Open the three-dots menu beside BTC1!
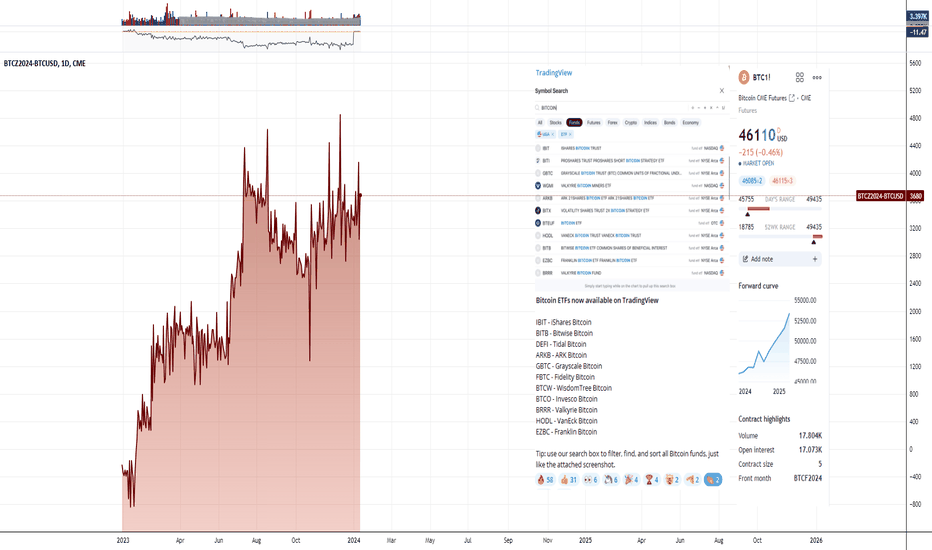932x550 pixels. (817, 77)
